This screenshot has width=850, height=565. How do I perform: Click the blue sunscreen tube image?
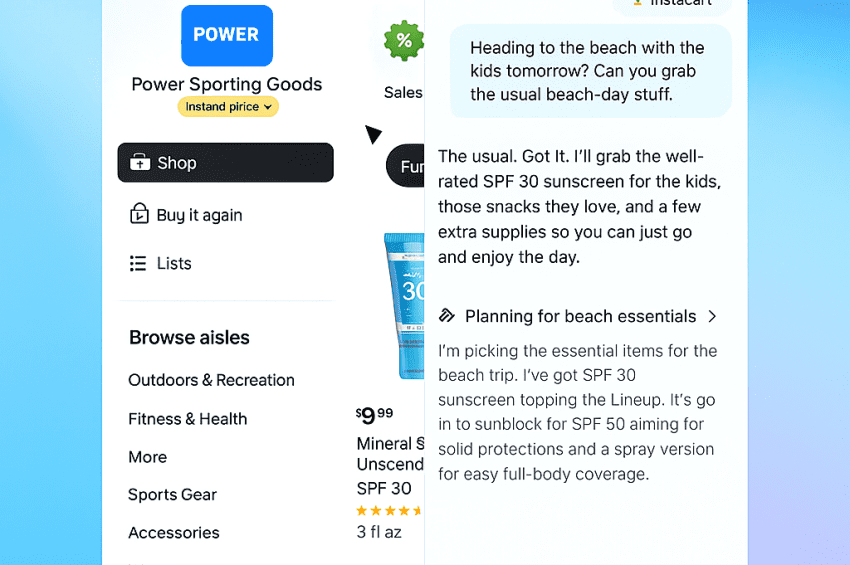[x=404, y=306]
